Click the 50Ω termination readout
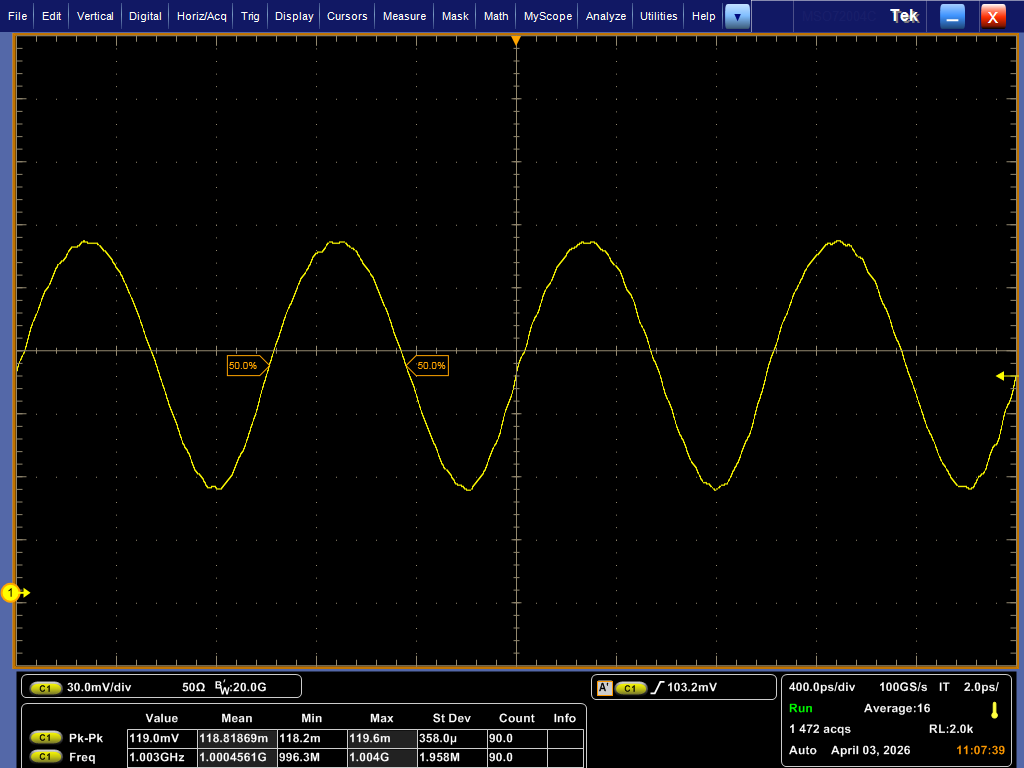 click(193, 687)
